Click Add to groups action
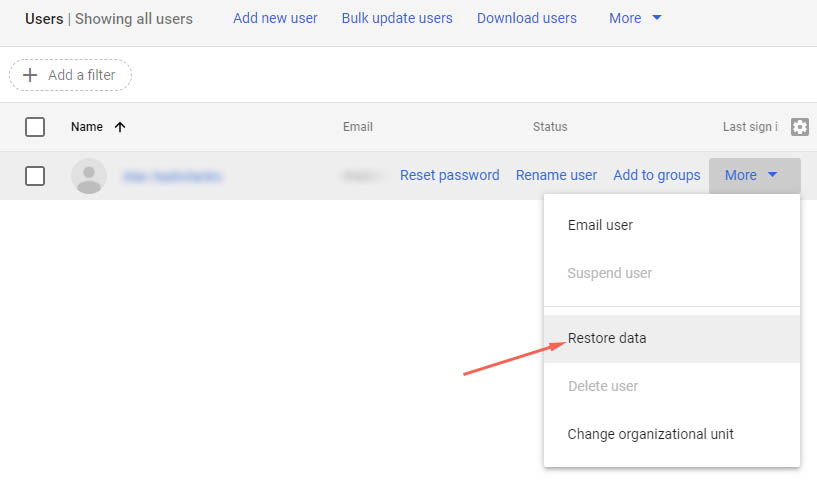 click(x=657, y=176)
